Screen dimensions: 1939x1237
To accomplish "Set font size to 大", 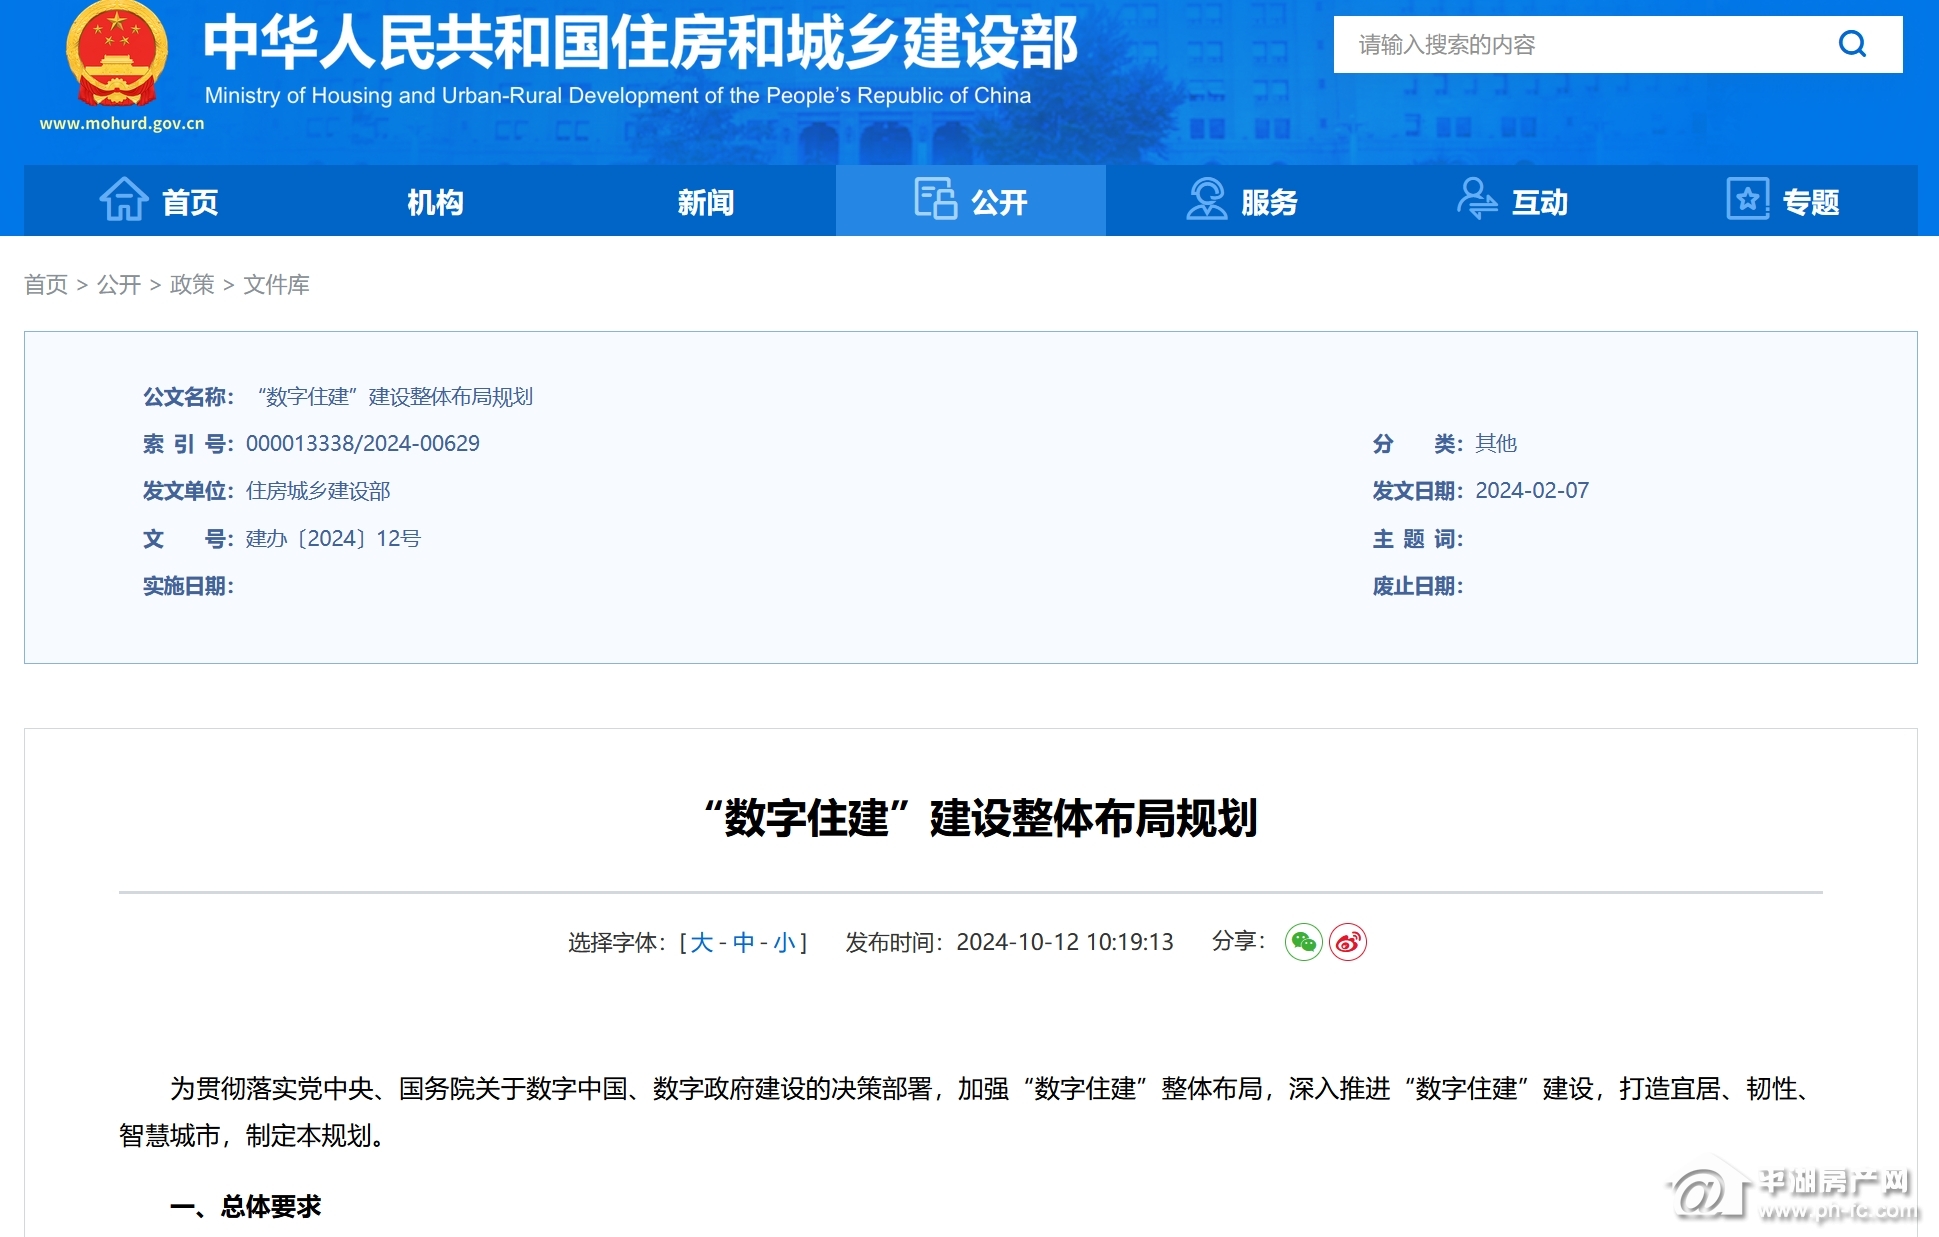I will pyautogui.click(x=702, y=943).
